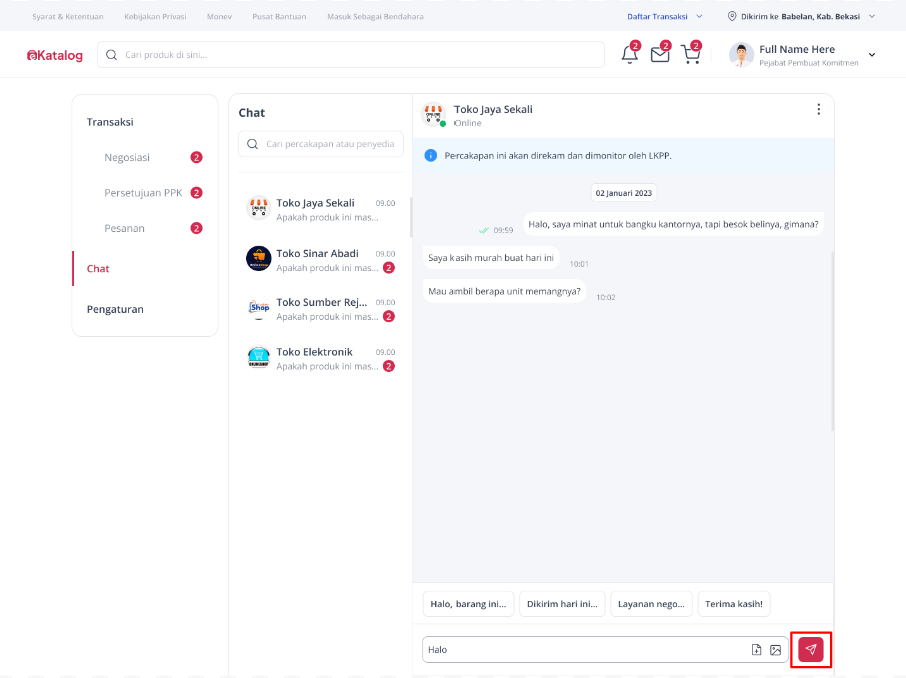Click the 09:59 read-receipt checkmark
The width and height of the screenshot is (906, 678).
click(x=484, y=230)
